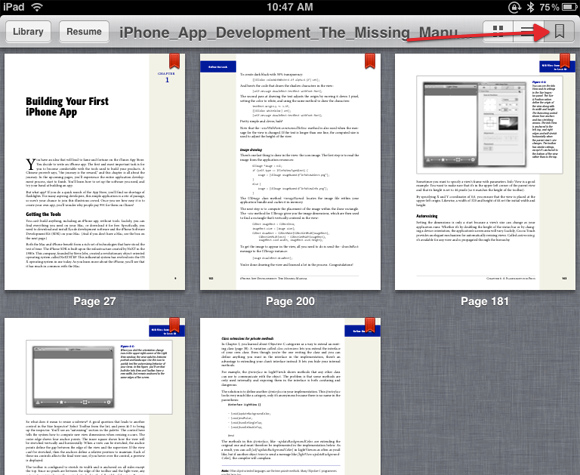Tap red bookmark ribbon on Page 27

175,61
